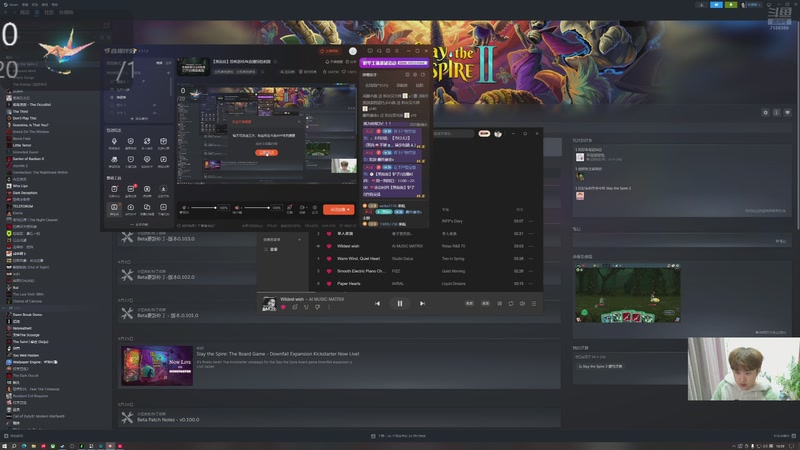Open Steam game settings gear icon
The image size is (800, 450).
[765, 112]
